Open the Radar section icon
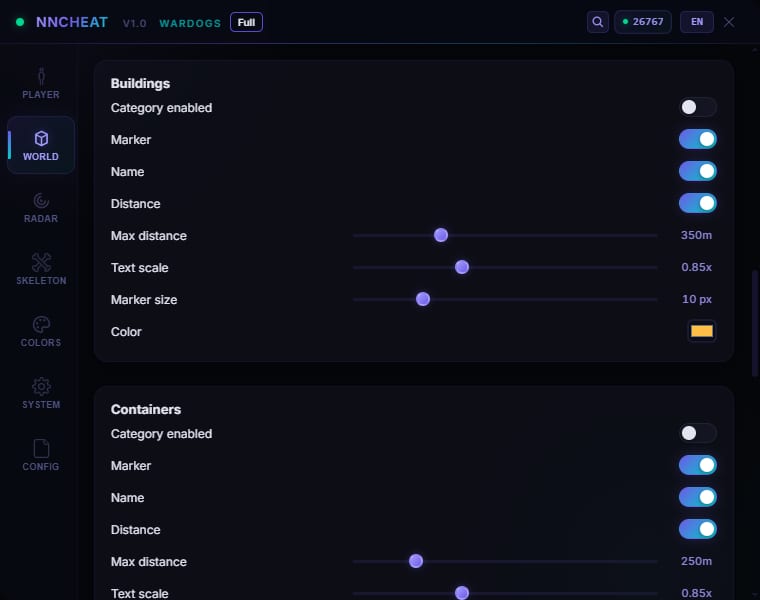 point(41,201)
